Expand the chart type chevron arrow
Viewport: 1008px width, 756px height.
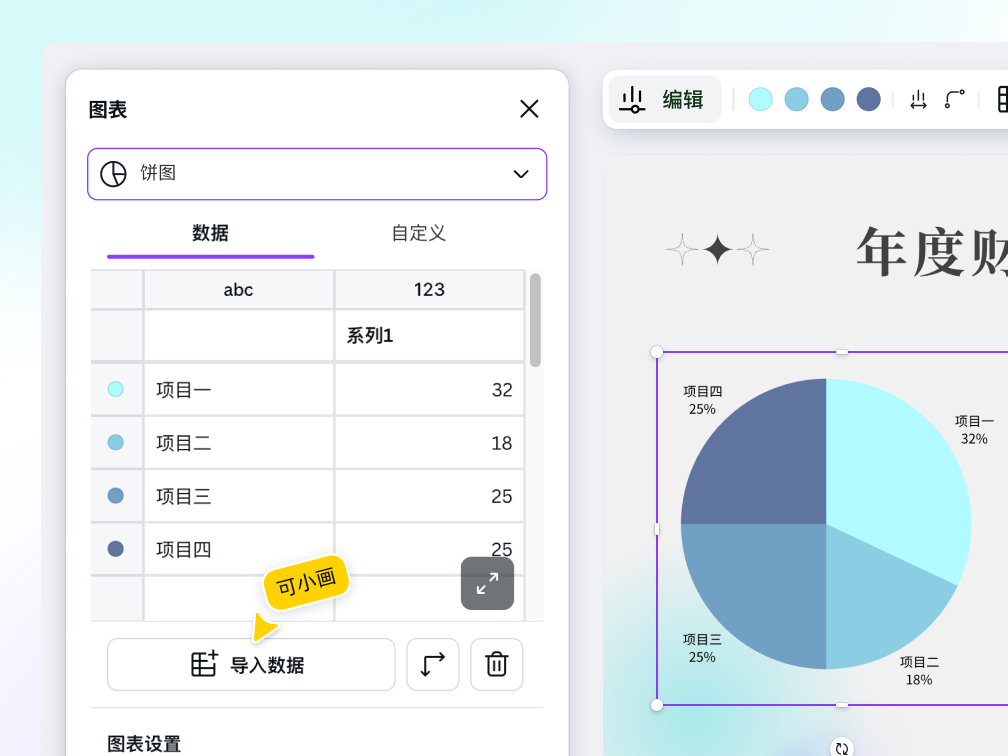pyautogui.click(x=521, y=174)
